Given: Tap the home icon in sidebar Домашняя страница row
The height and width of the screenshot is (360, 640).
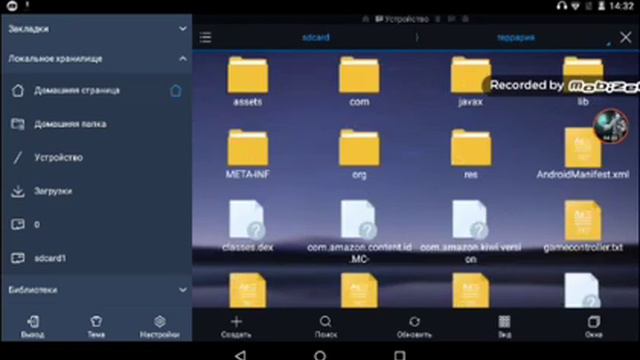Looking at the screenshot, I should tap(18, 90).
